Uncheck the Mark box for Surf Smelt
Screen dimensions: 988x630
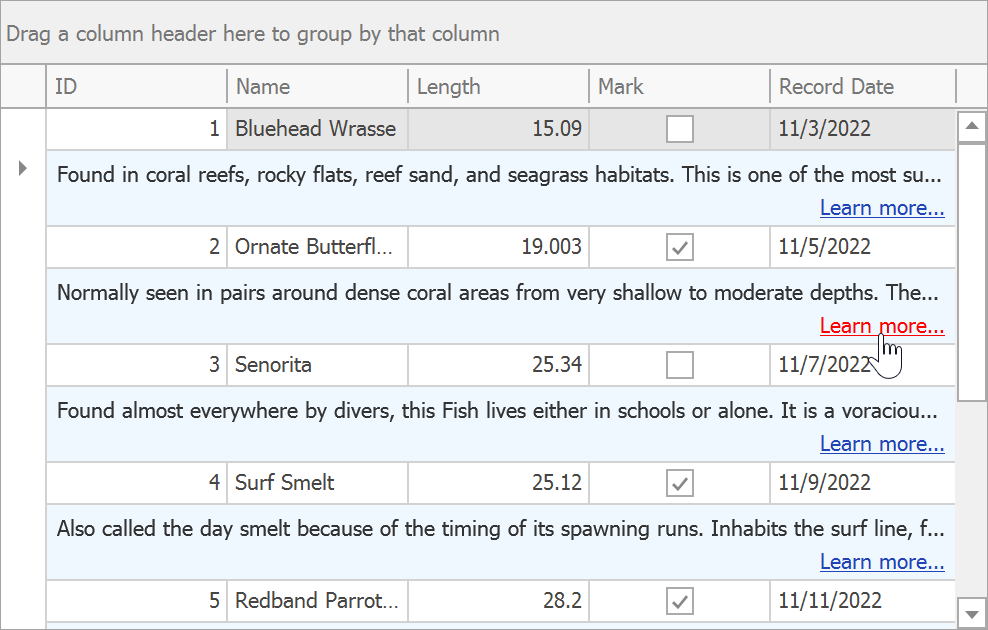click(x=680, y=483)
